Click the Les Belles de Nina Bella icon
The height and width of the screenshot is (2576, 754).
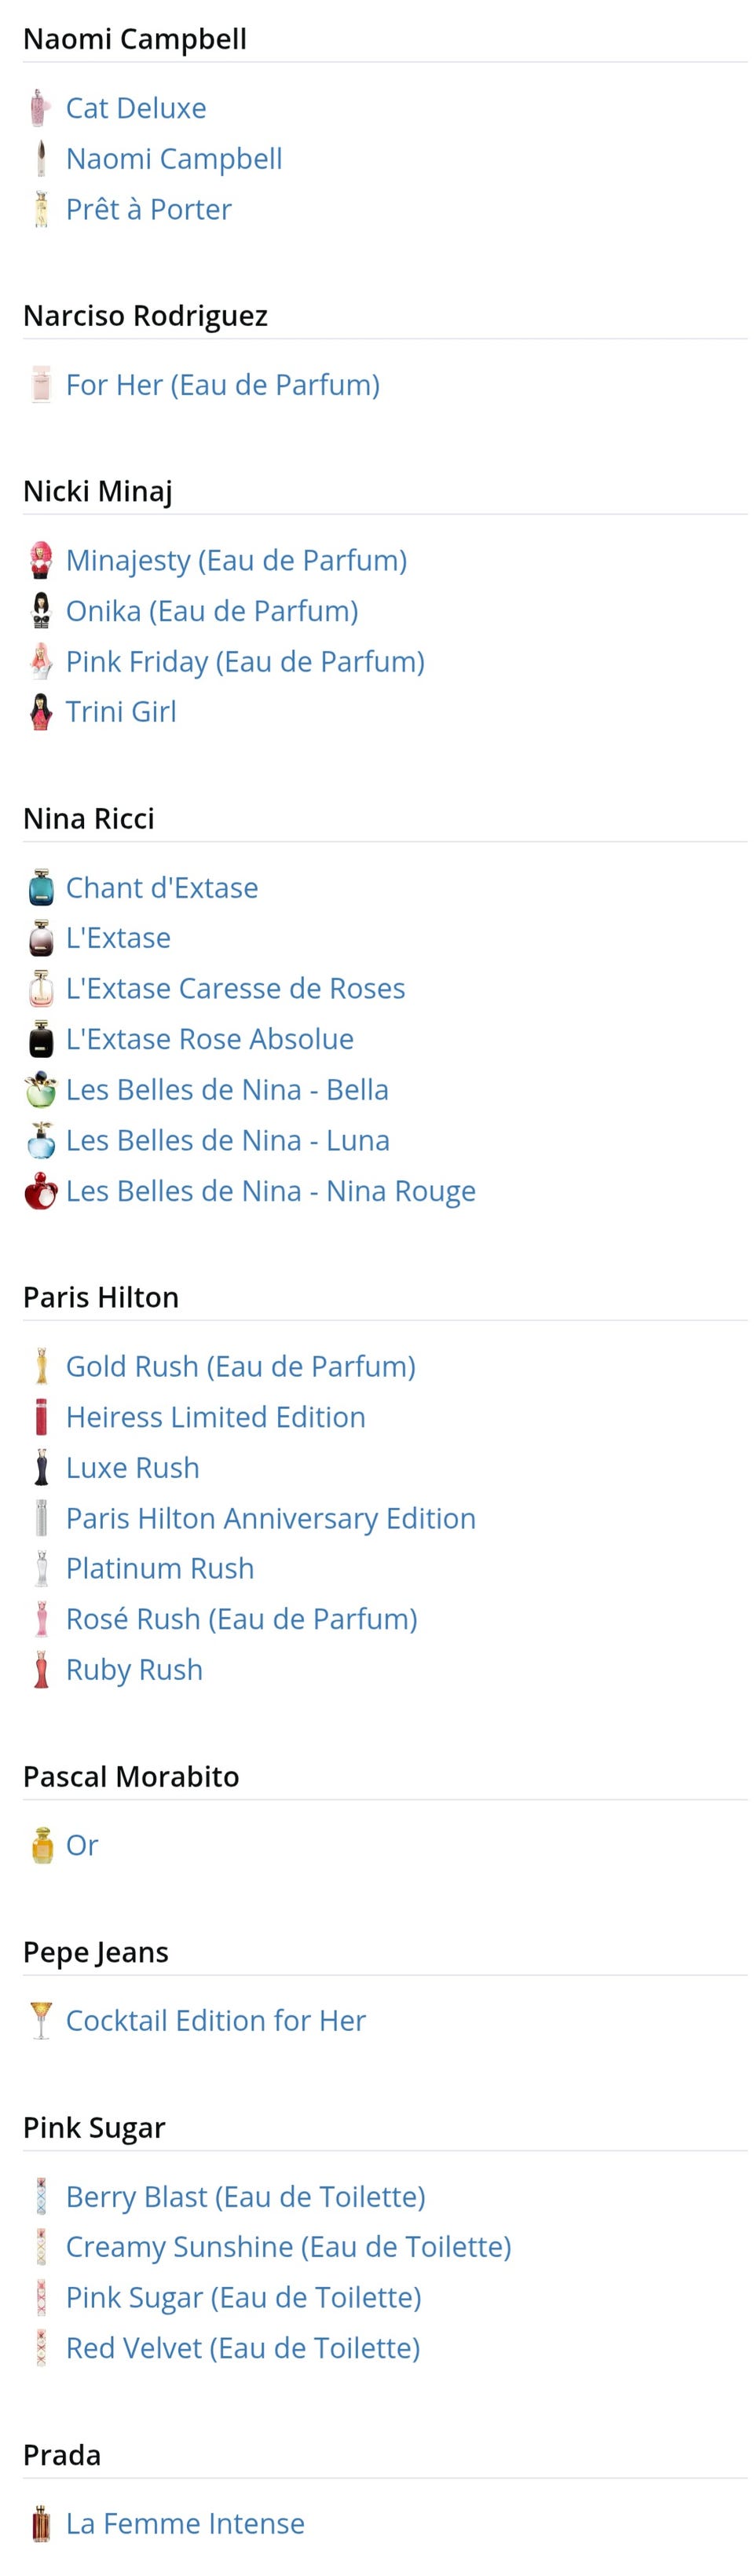[x=41, y=1090]
